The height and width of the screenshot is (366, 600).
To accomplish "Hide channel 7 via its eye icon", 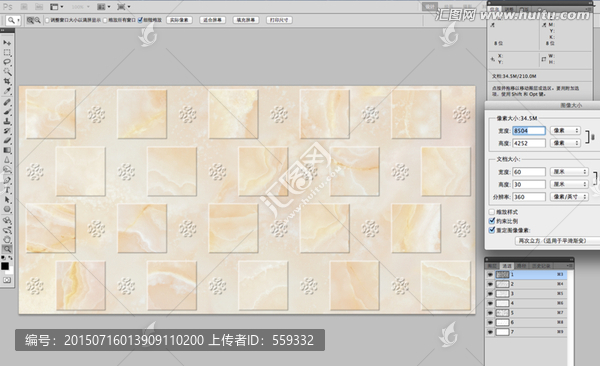I will point(490,332).
